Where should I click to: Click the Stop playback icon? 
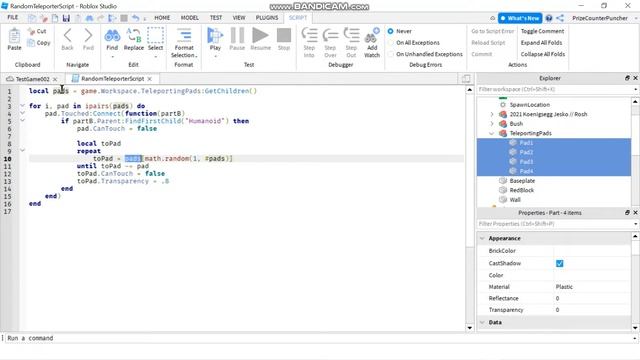[x=284, y=36]
